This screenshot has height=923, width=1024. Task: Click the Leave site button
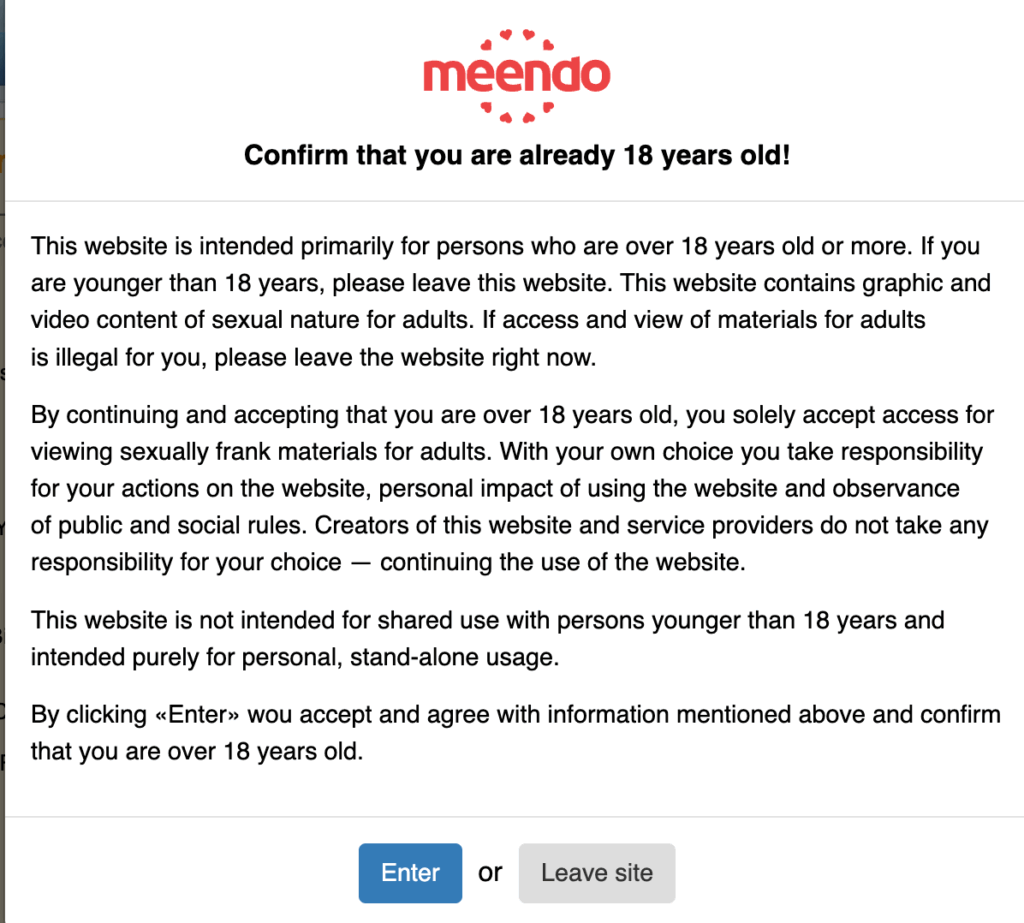click(597, 872)
